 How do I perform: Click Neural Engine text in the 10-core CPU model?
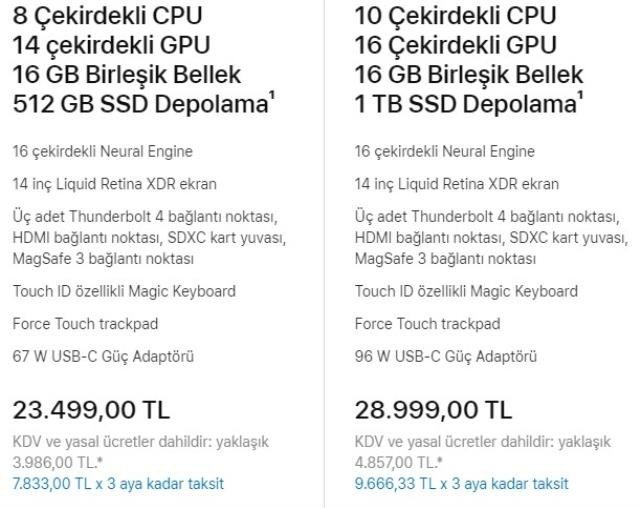point(445,152)
